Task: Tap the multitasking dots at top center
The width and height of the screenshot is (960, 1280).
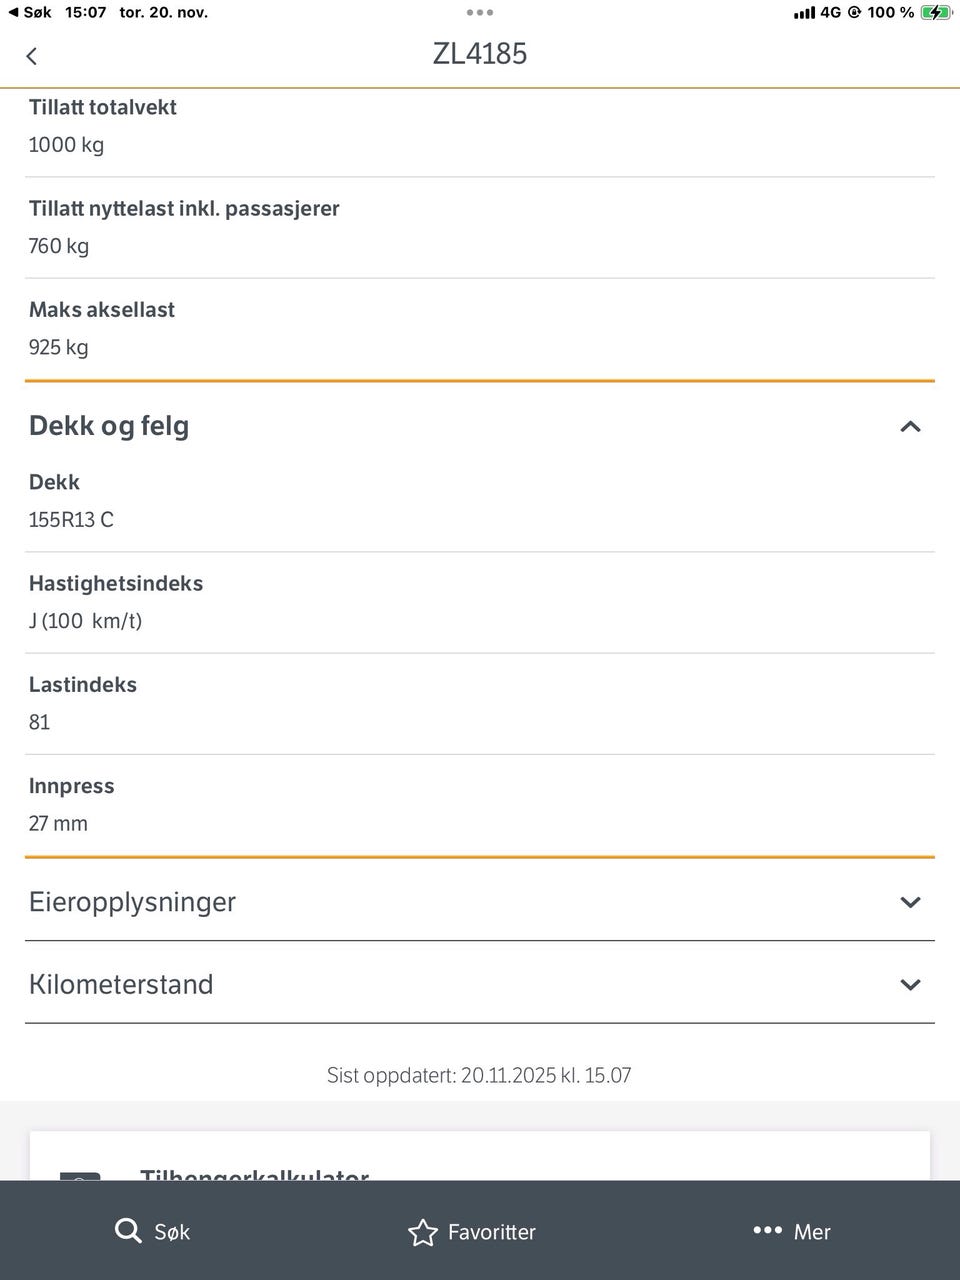Action: [x=480, y=13]
